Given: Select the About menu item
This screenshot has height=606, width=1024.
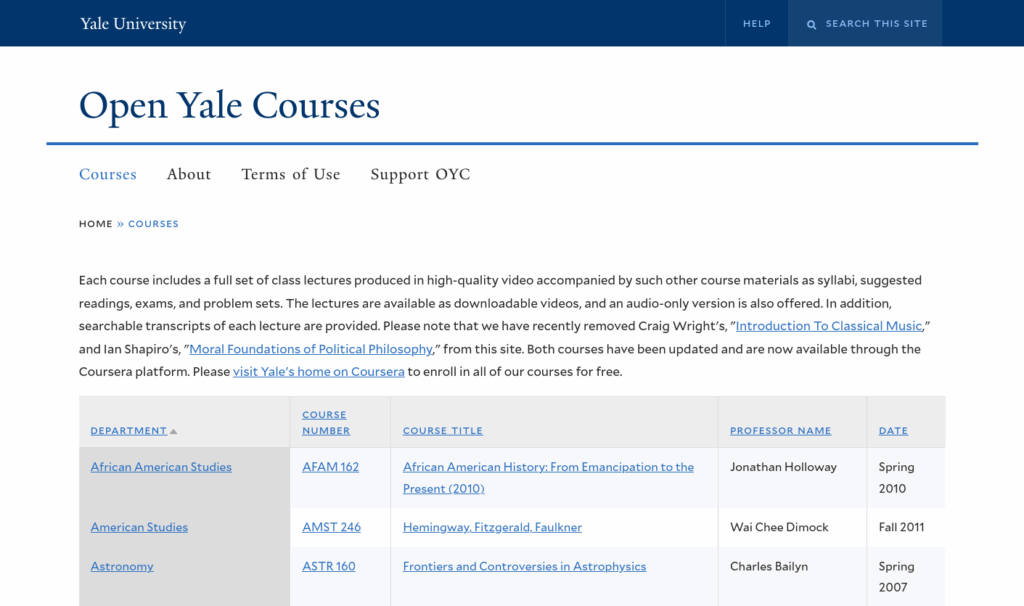Looking at the screenshot, I should pyautogui.click(x=188, y=174).
